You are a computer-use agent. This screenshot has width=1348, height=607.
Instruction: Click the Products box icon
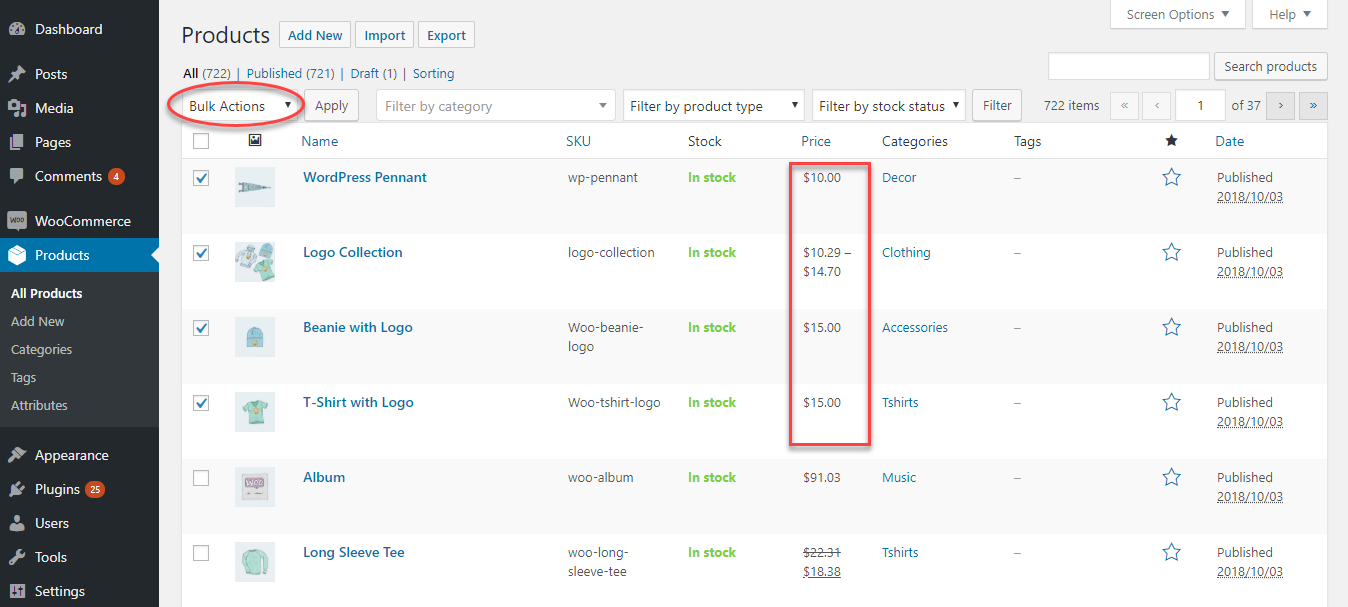(16, 255)
